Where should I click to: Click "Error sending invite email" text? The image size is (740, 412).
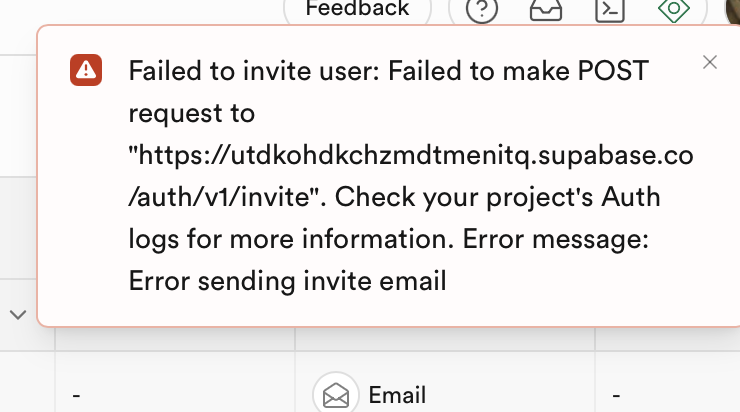[287, 281]
